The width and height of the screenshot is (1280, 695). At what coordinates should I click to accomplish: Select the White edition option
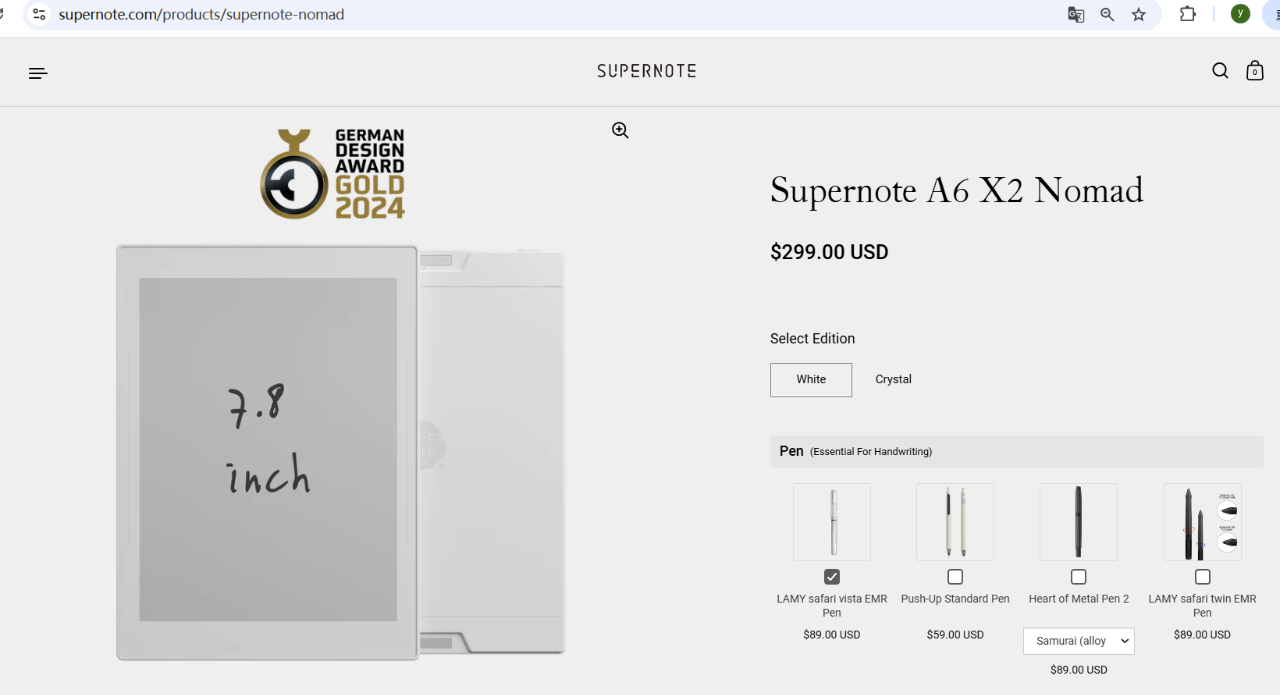811,380
